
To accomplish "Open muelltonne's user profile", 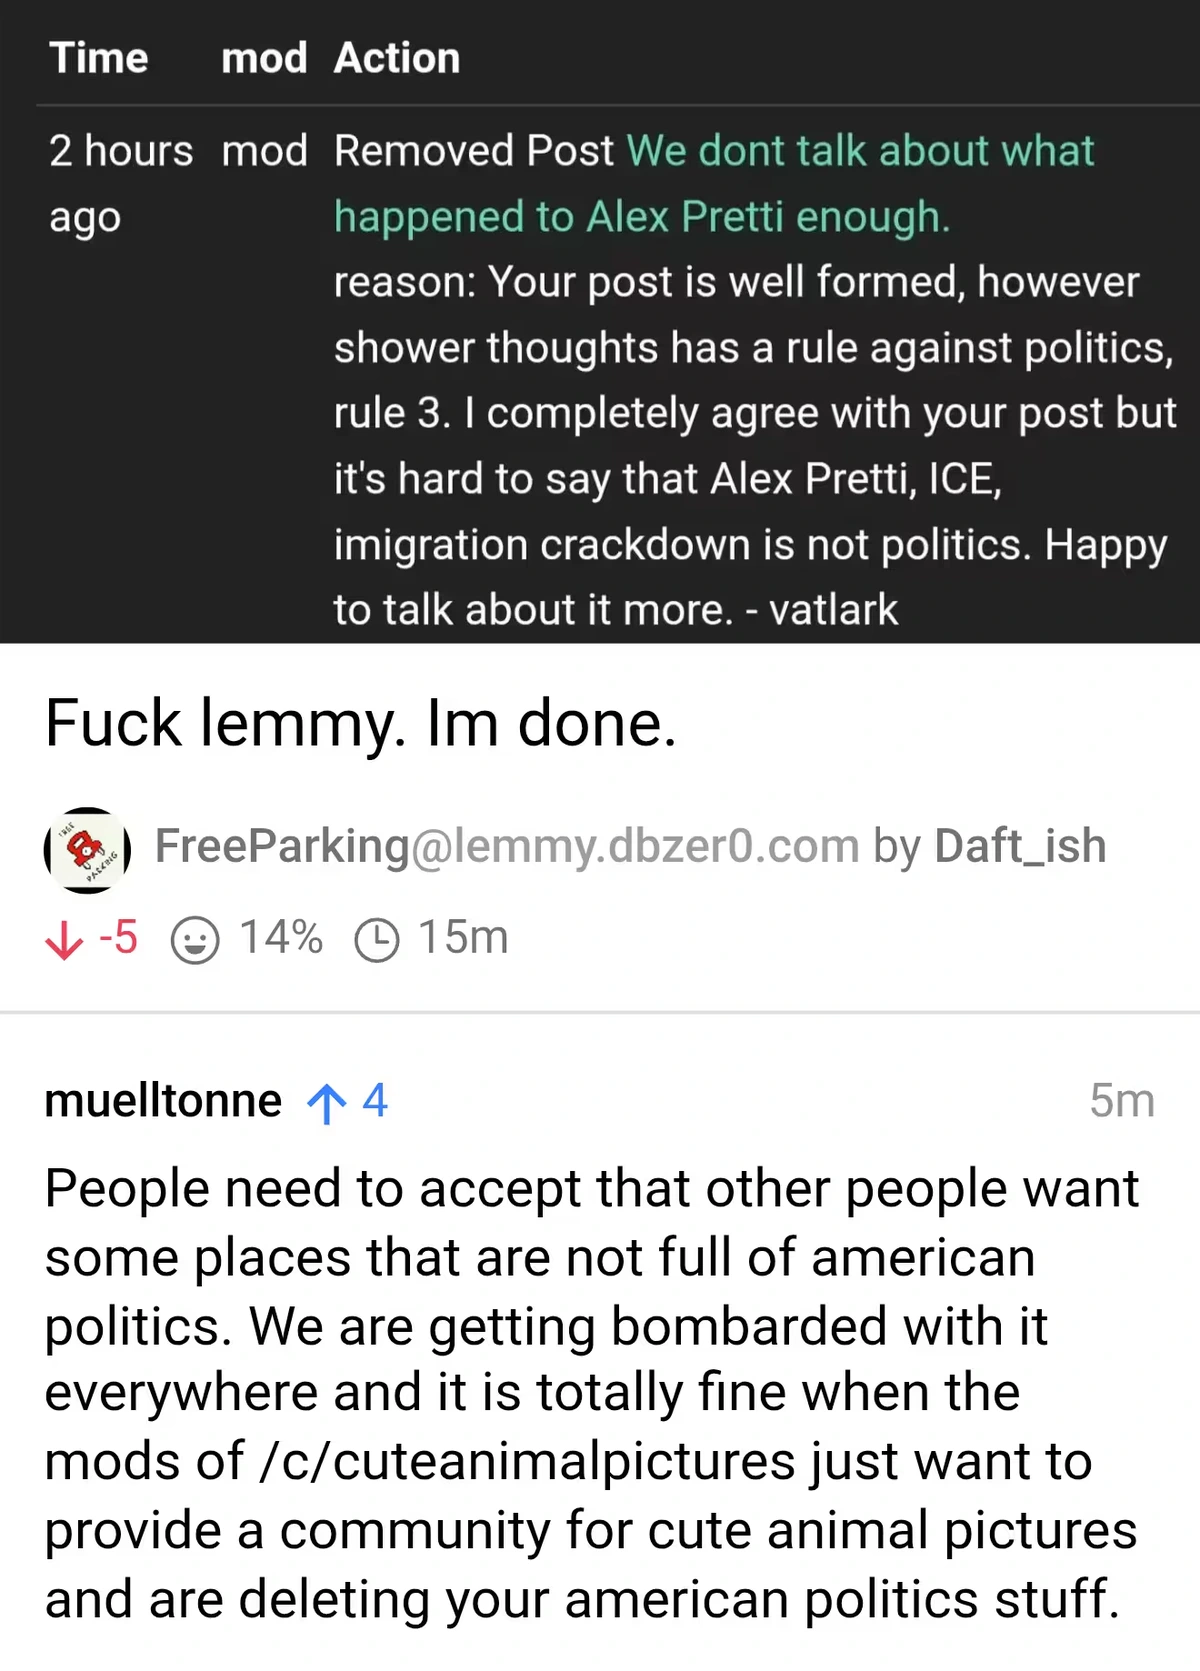I will tap(163, 1101).
